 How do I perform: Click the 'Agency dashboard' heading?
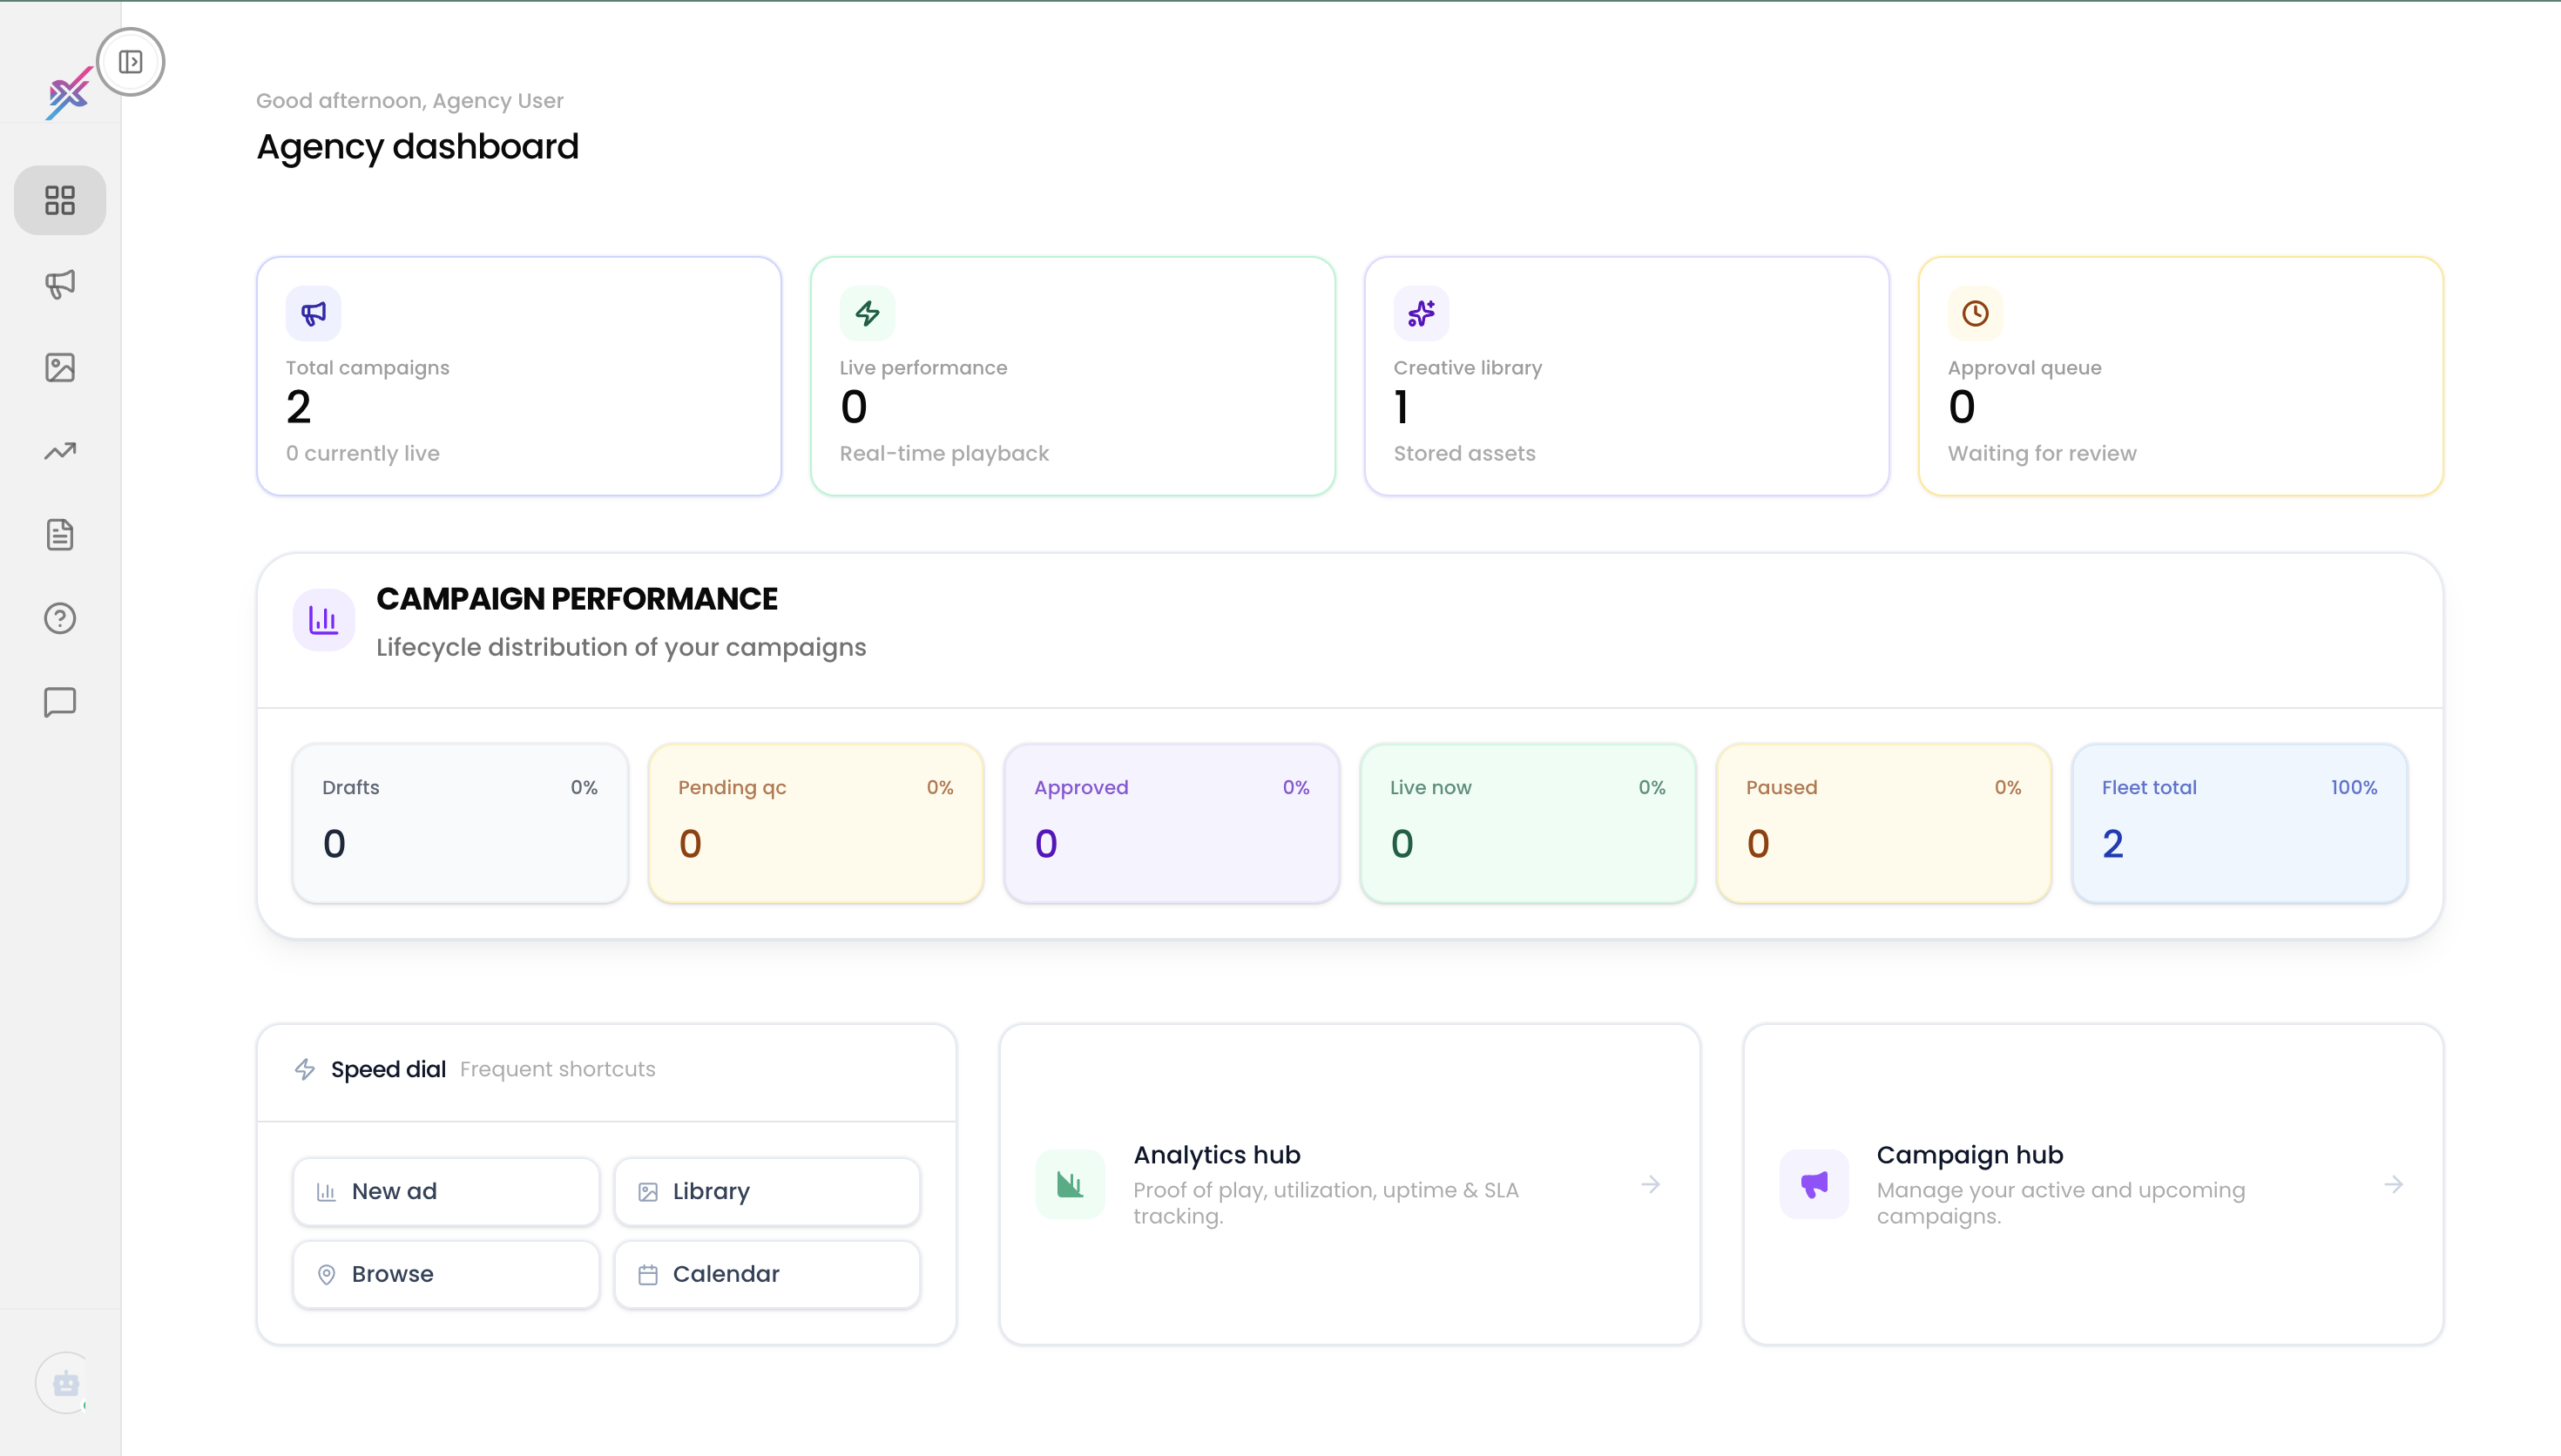(x=418, y=147)
